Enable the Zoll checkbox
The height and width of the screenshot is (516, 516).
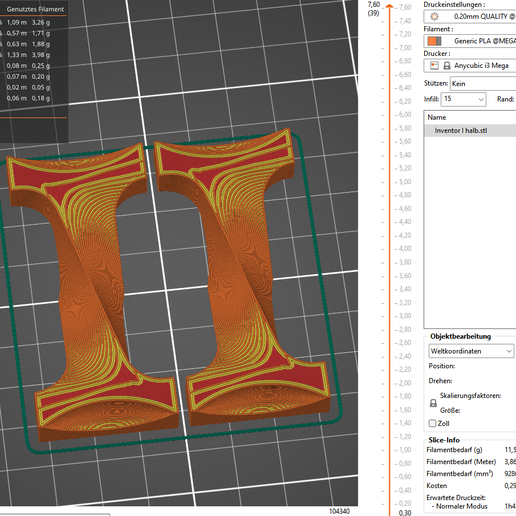[432, 423]
